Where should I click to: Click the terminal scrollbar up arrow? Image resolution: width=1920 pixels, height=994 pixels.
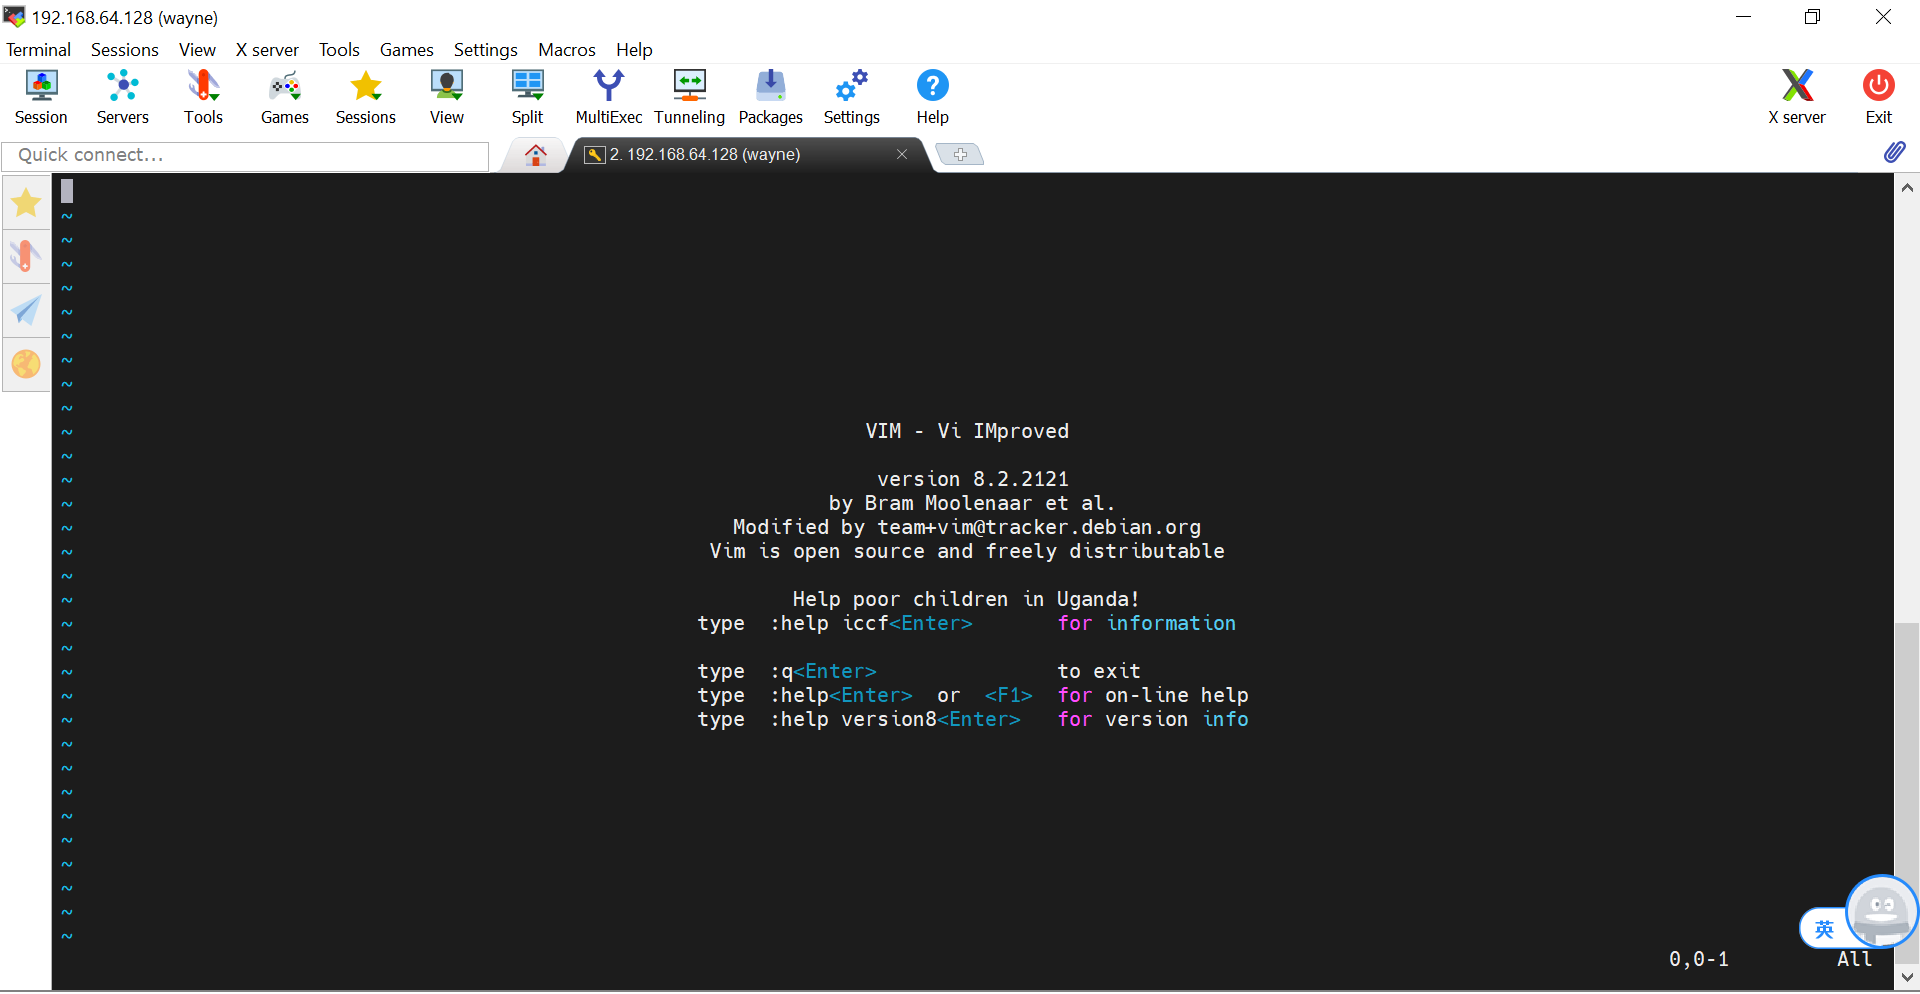pyautogui.click(x=1907, y=187)
